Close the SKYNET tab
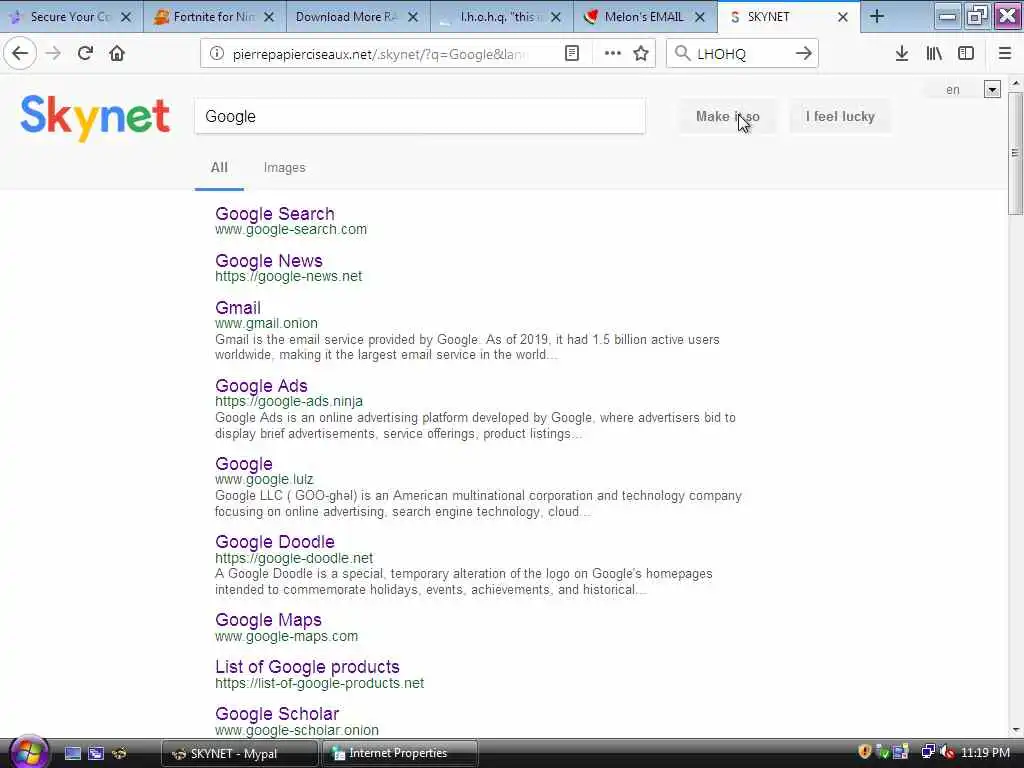 tap(842, 18)
